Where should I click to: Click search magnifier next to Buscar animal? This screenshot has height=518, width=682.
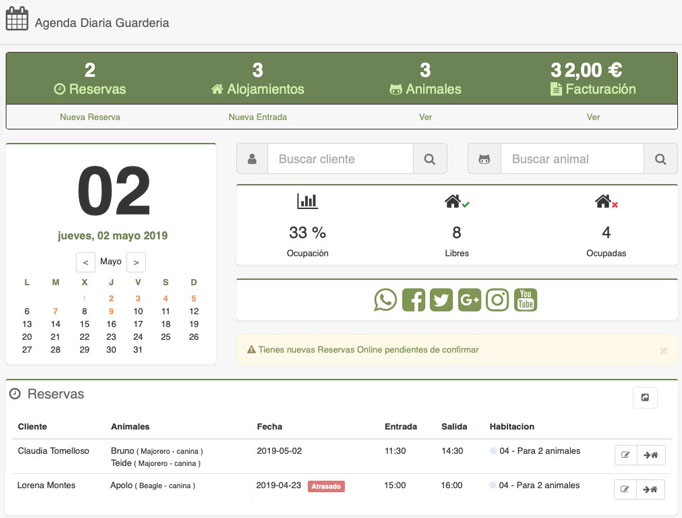click(660, 159)
